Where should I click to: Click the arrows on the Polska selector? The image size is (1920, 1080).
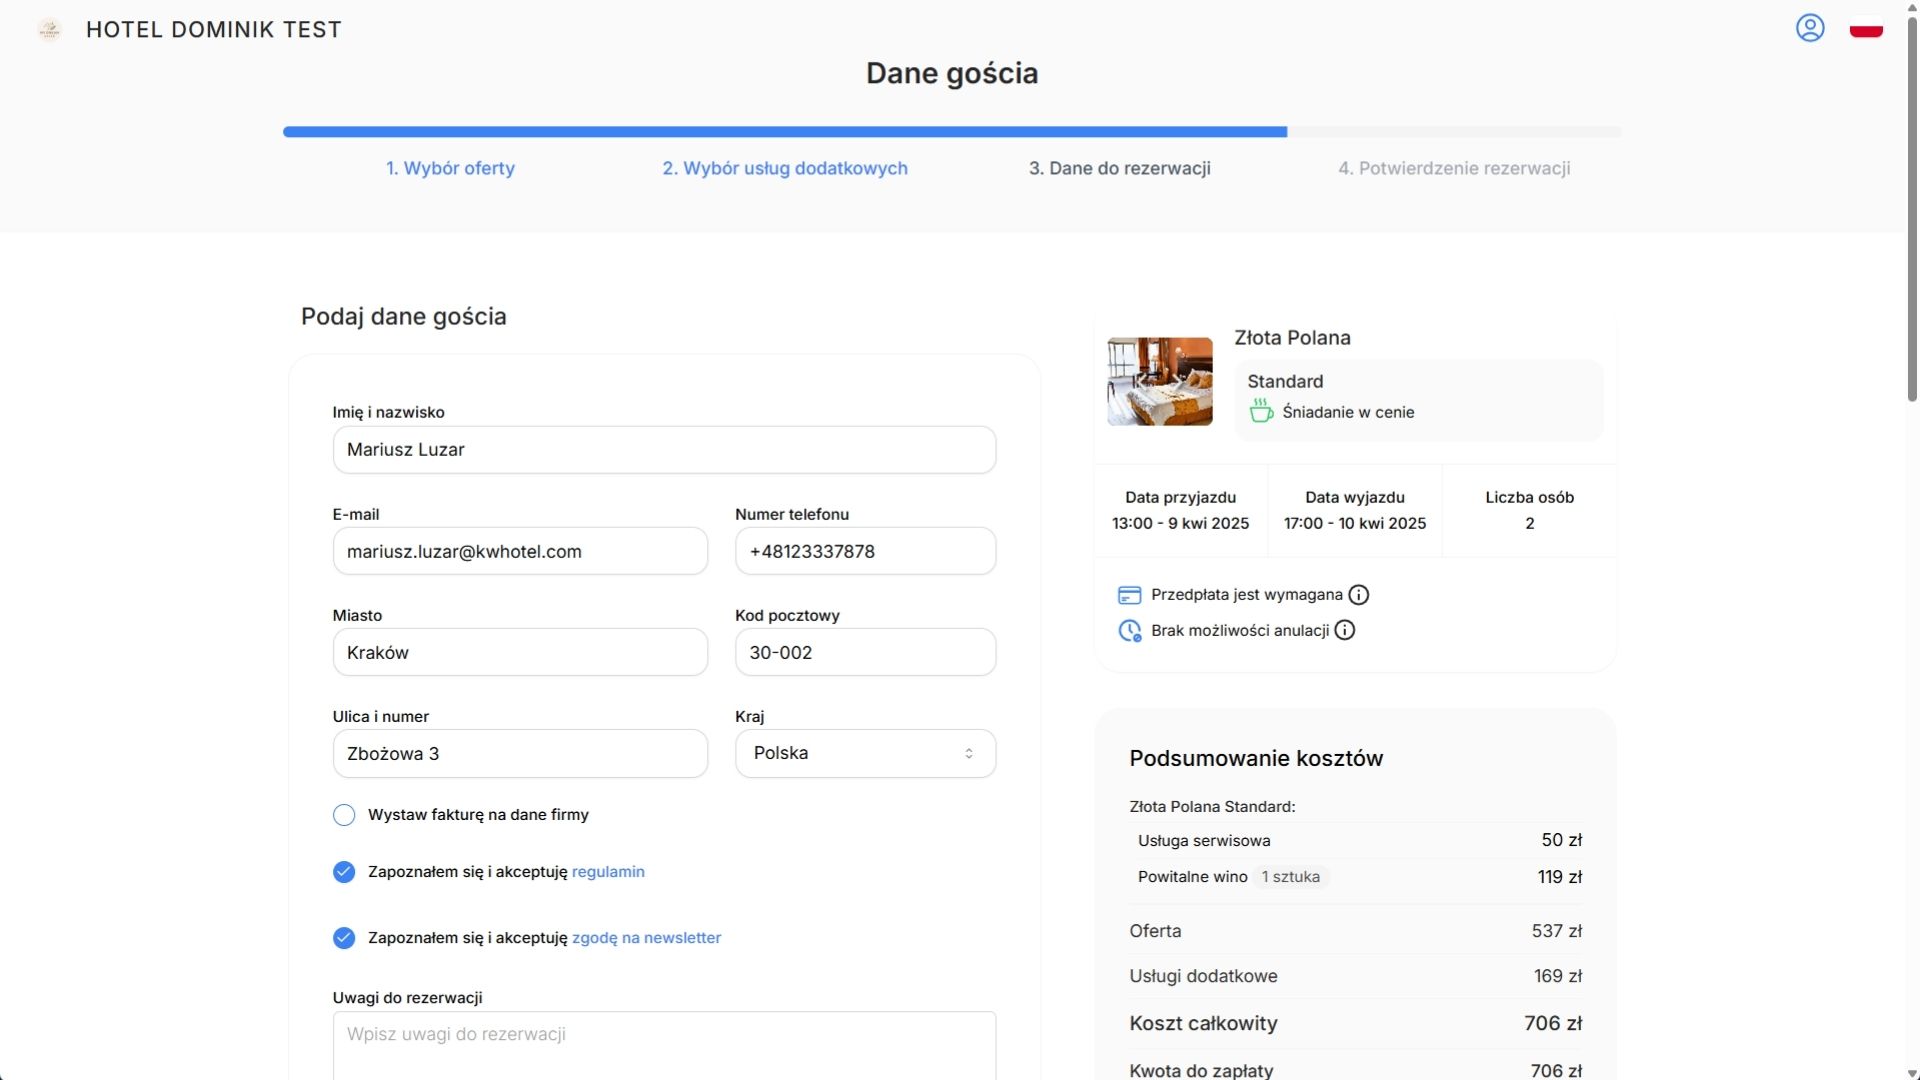[968, 753]
